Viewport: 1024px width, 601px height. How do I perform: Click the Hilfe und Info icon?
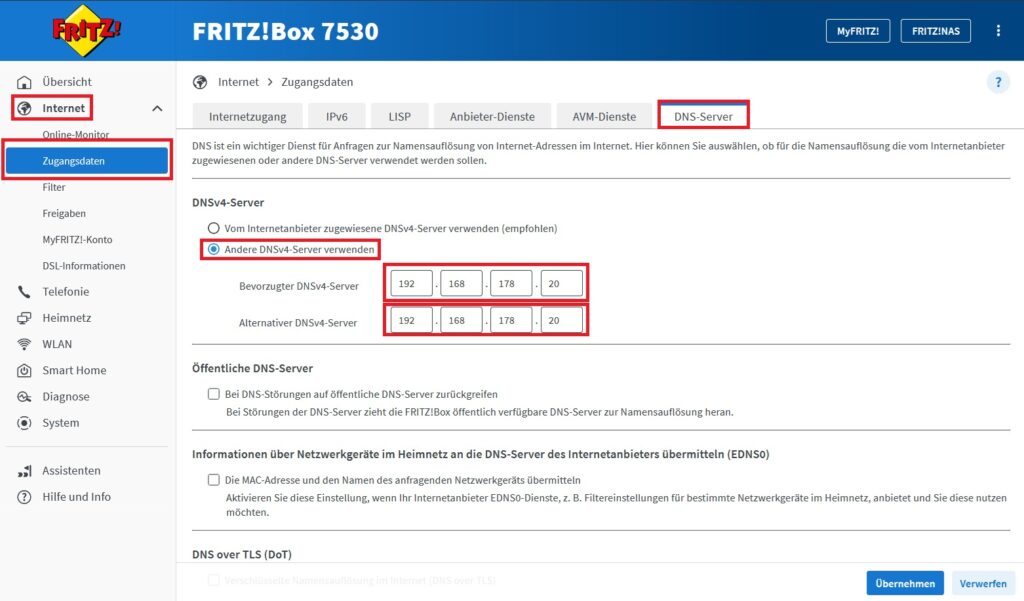(x=24, y=497)
